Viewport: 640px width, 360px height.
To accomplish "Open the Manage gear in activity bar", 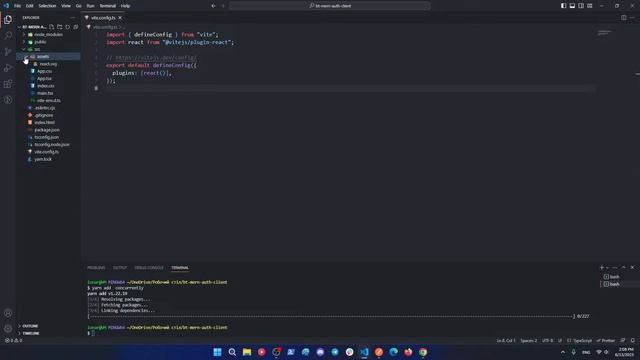I will point(8,329).
